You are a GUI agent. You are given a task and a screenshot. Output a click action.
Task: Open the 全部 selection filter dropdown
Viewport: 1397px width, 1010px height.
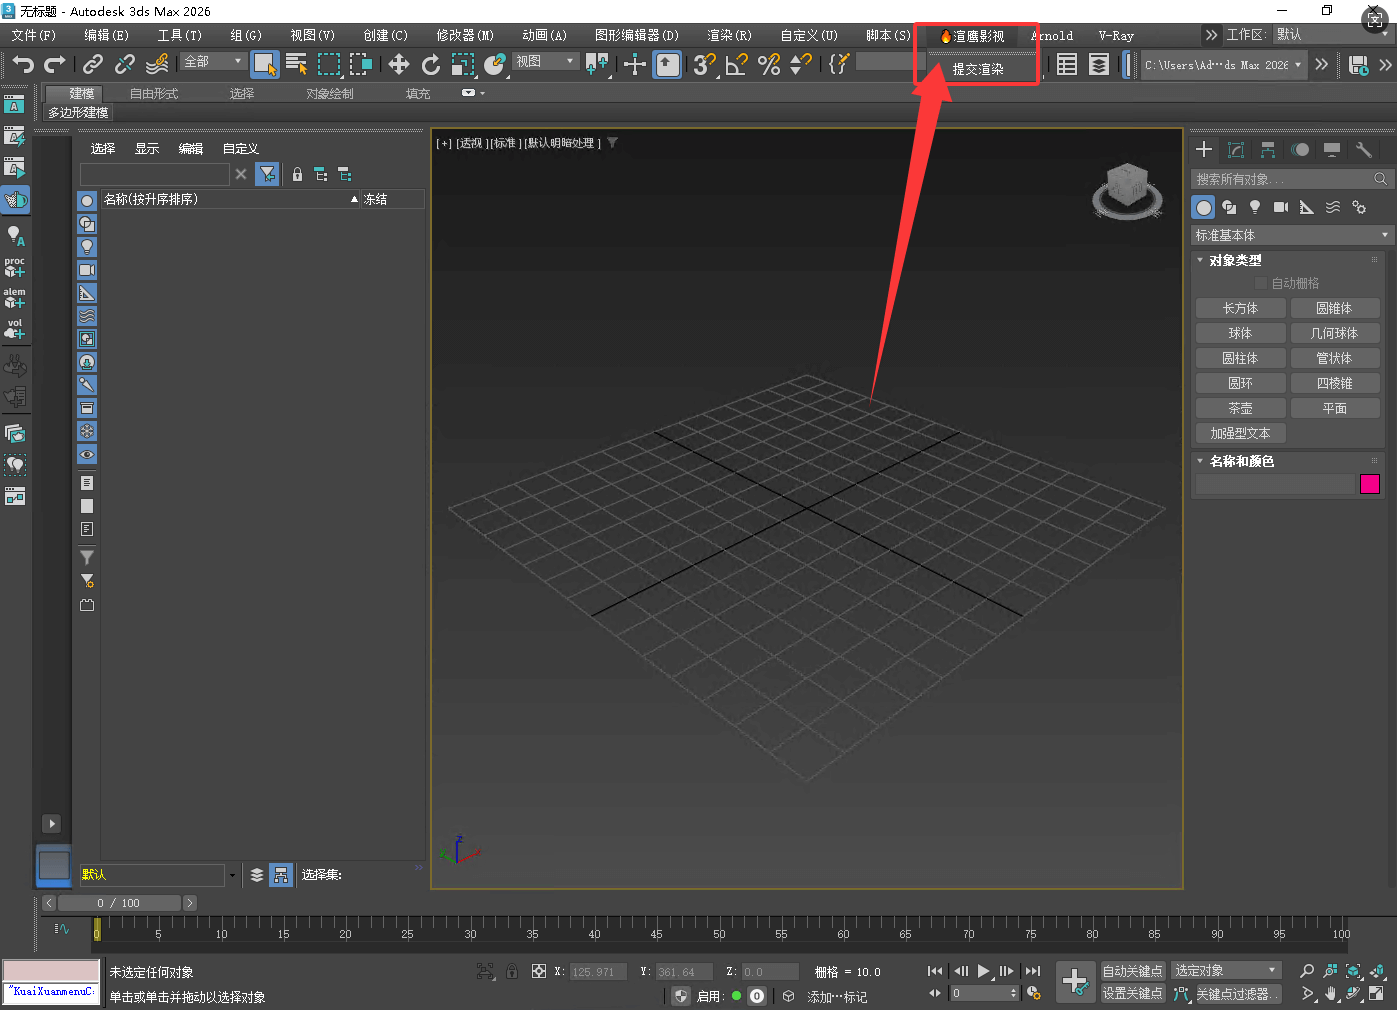pos(213,62)
